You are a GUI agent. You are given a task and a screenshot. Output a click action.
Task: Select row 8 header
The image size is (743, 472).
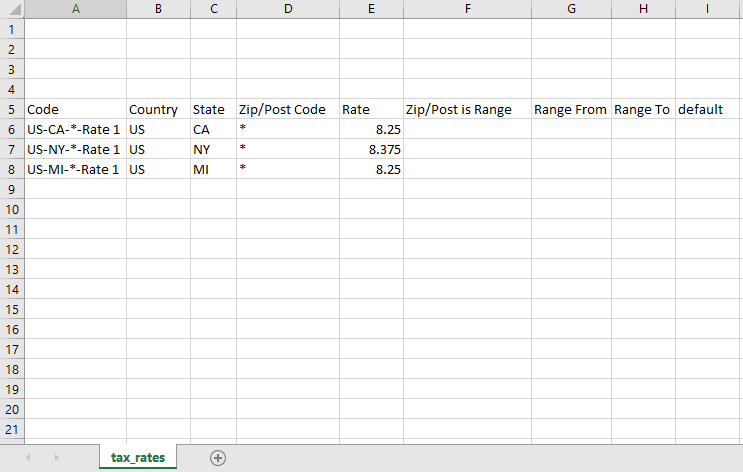[x=12, y=170]
